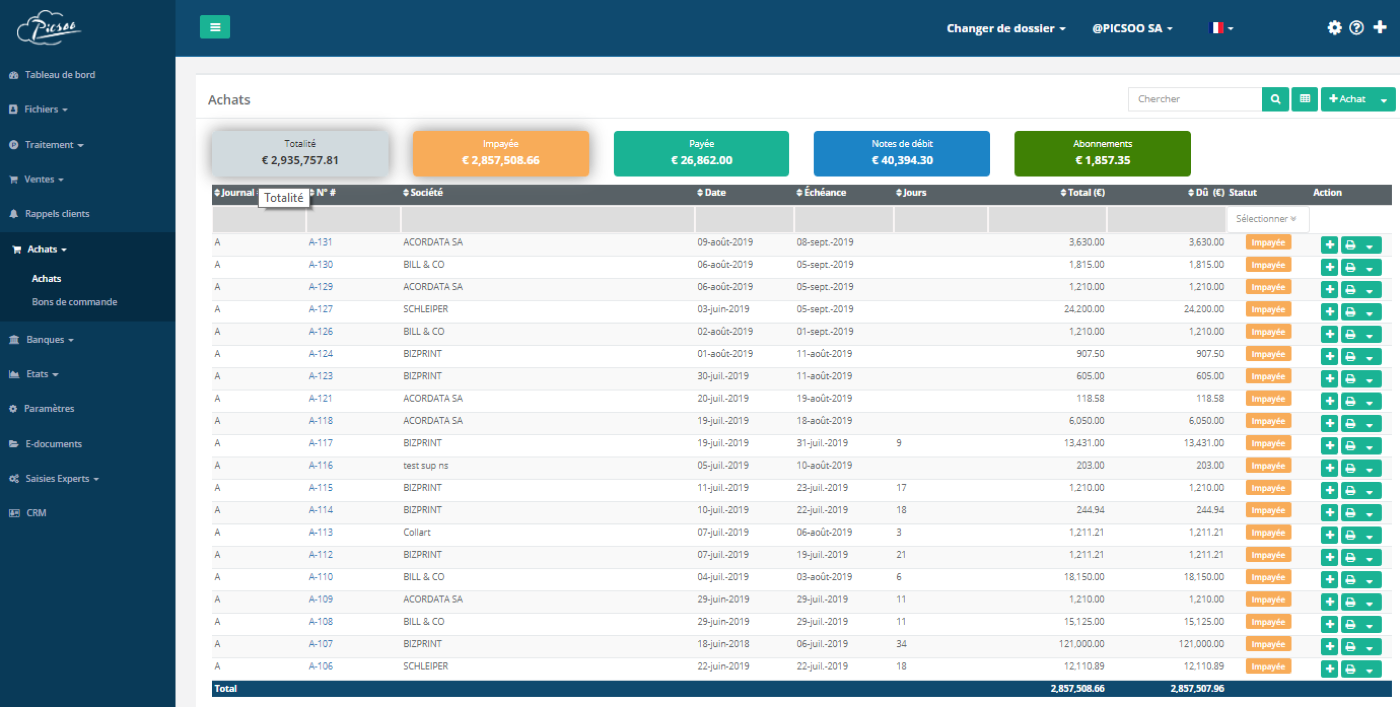Click the plus button for row A-117
The height and width of the screenshot is (707, 1400).
coord(1329,446)
